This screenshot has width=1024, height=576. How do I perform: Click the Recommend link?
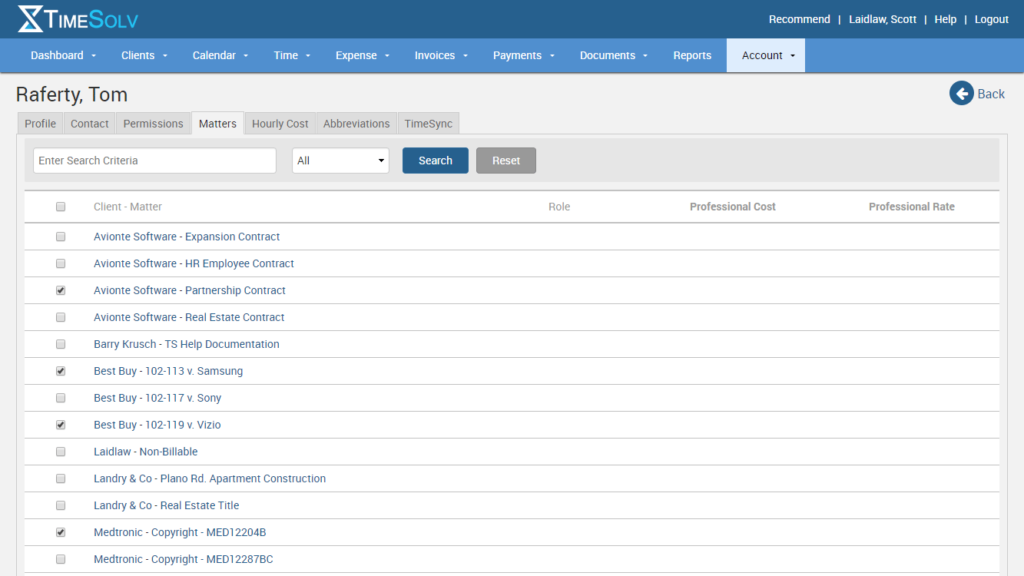pos(799,20)
